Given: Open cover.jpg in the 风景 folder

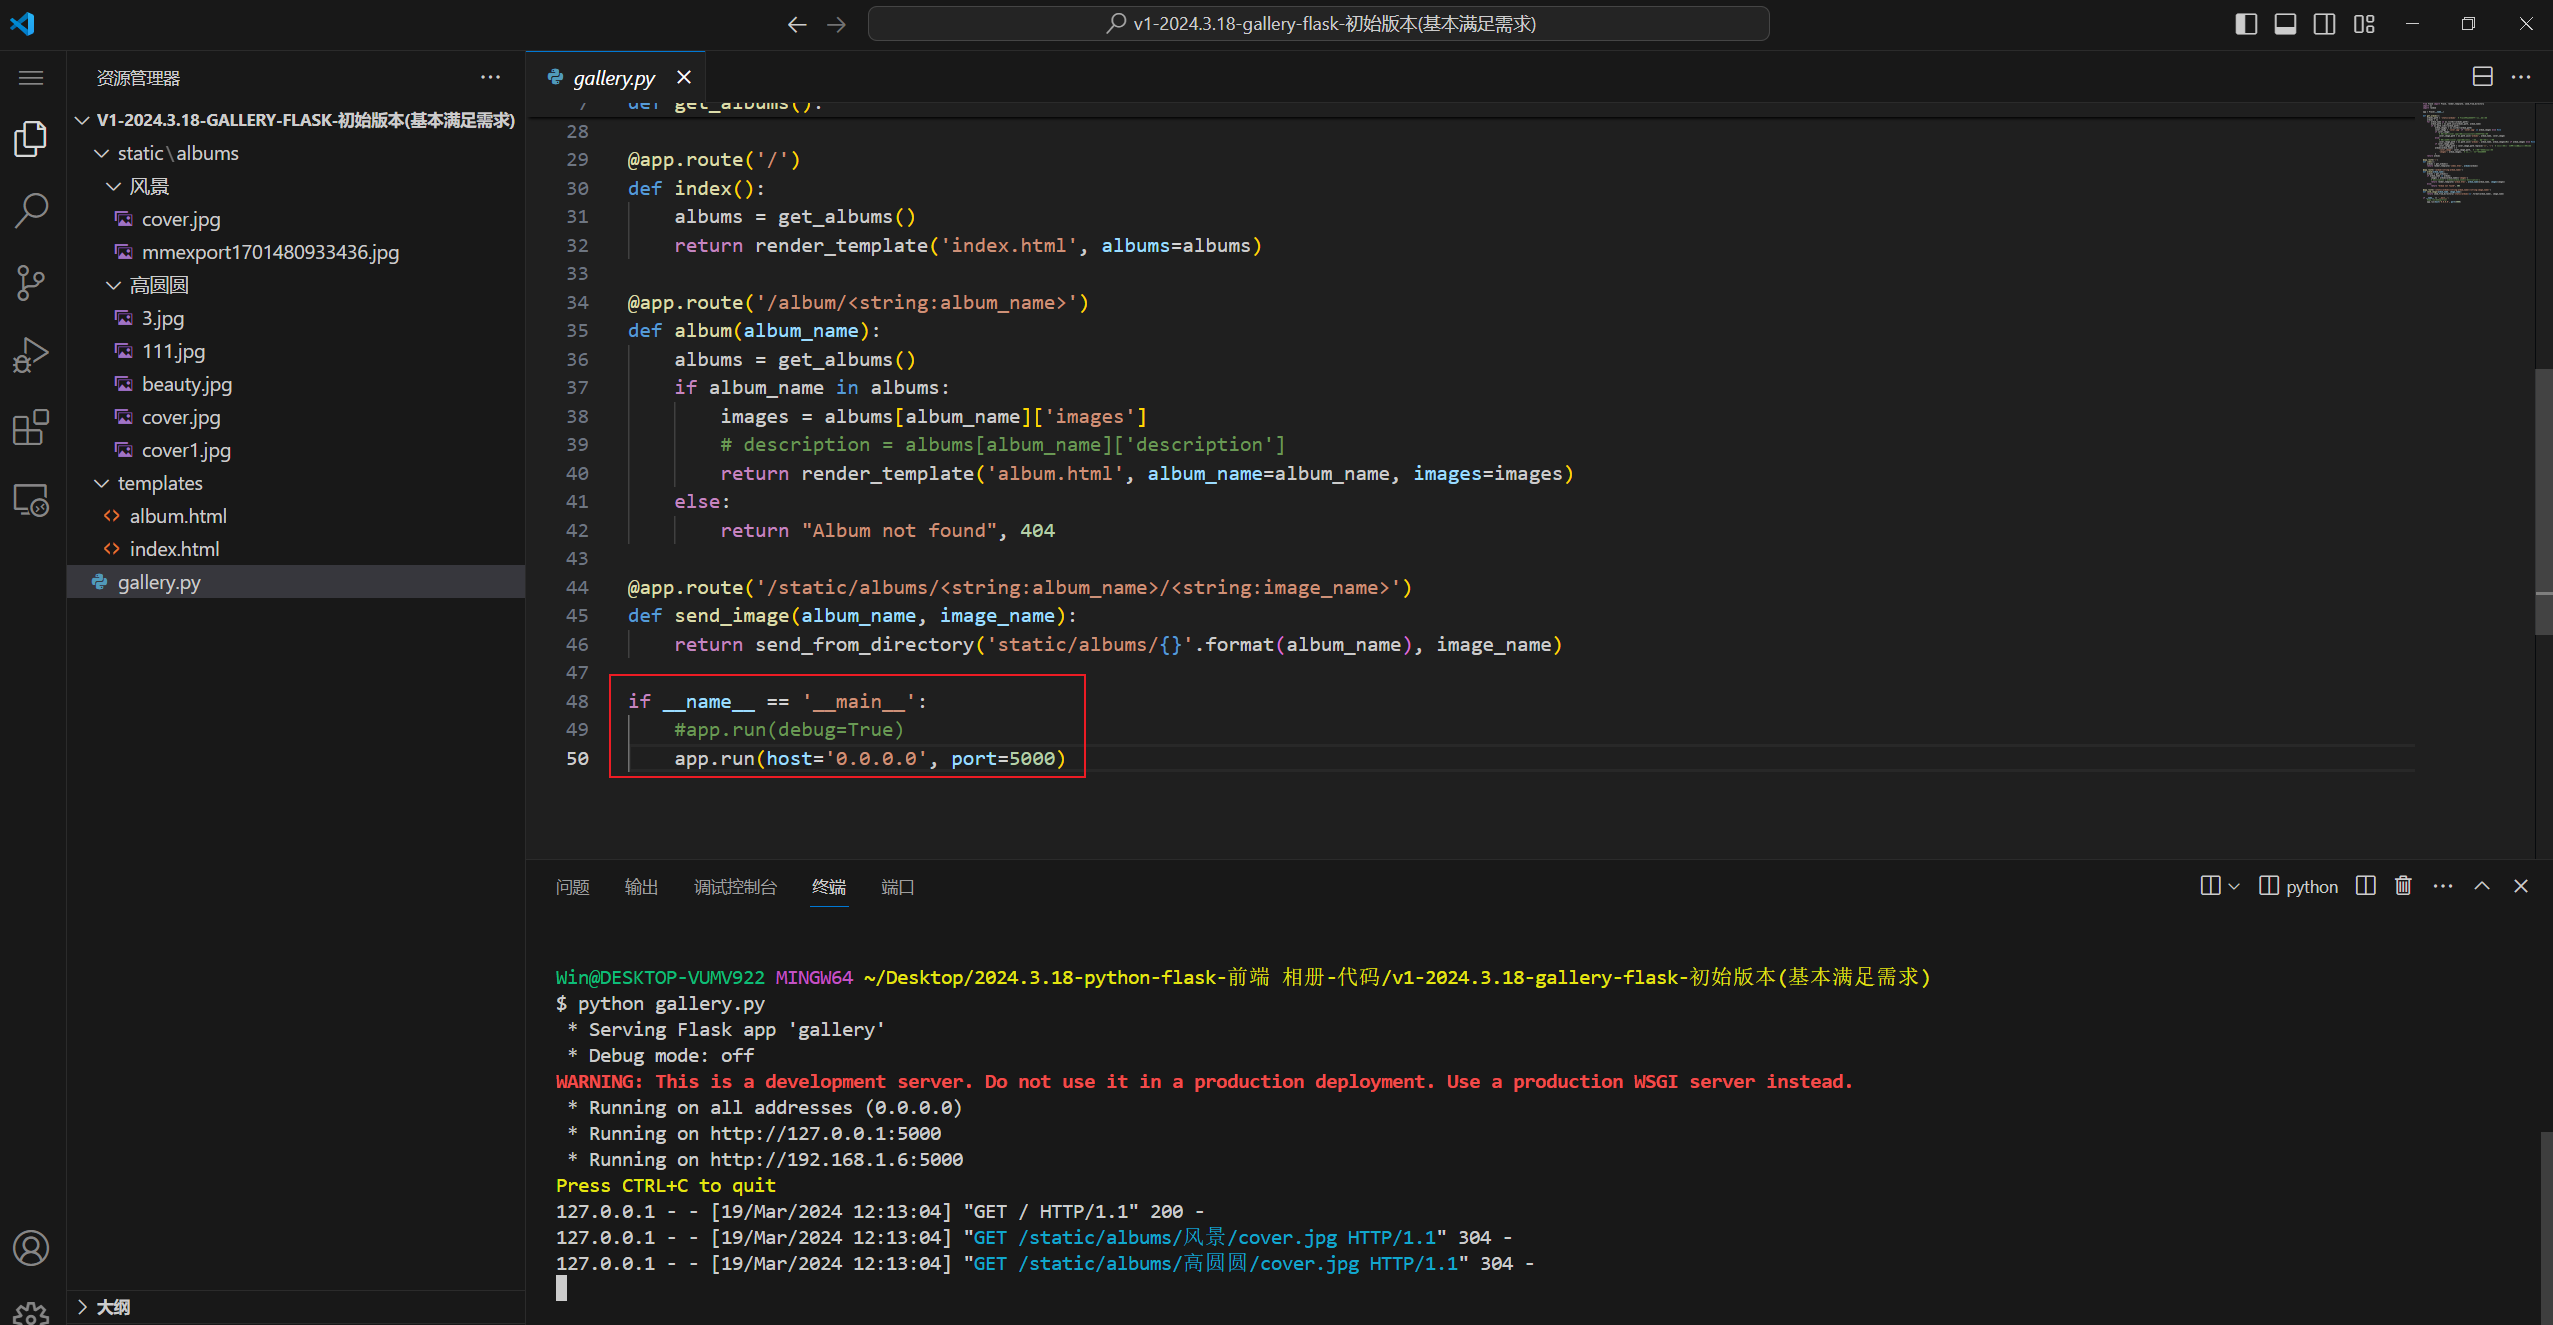Looking at the screenshot, I should (x=296, y=219).
